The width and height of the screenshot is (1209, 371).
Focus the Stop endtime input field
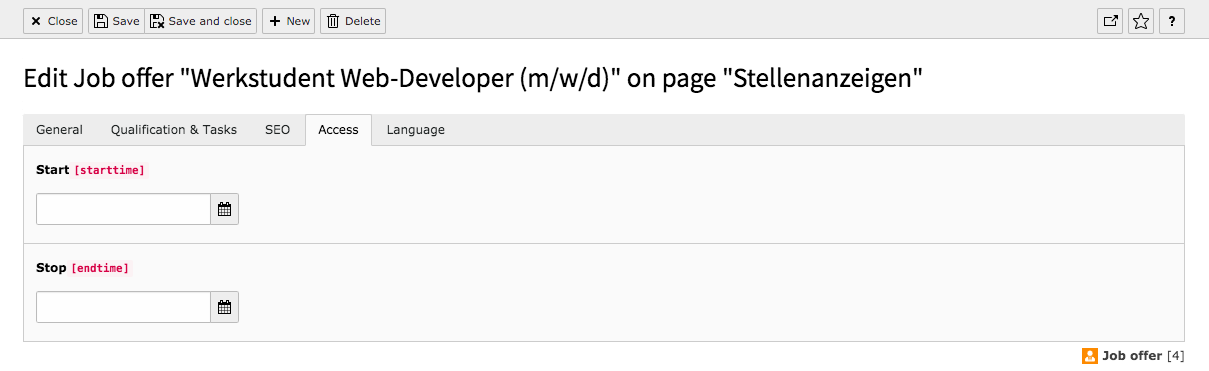[123, 307]
